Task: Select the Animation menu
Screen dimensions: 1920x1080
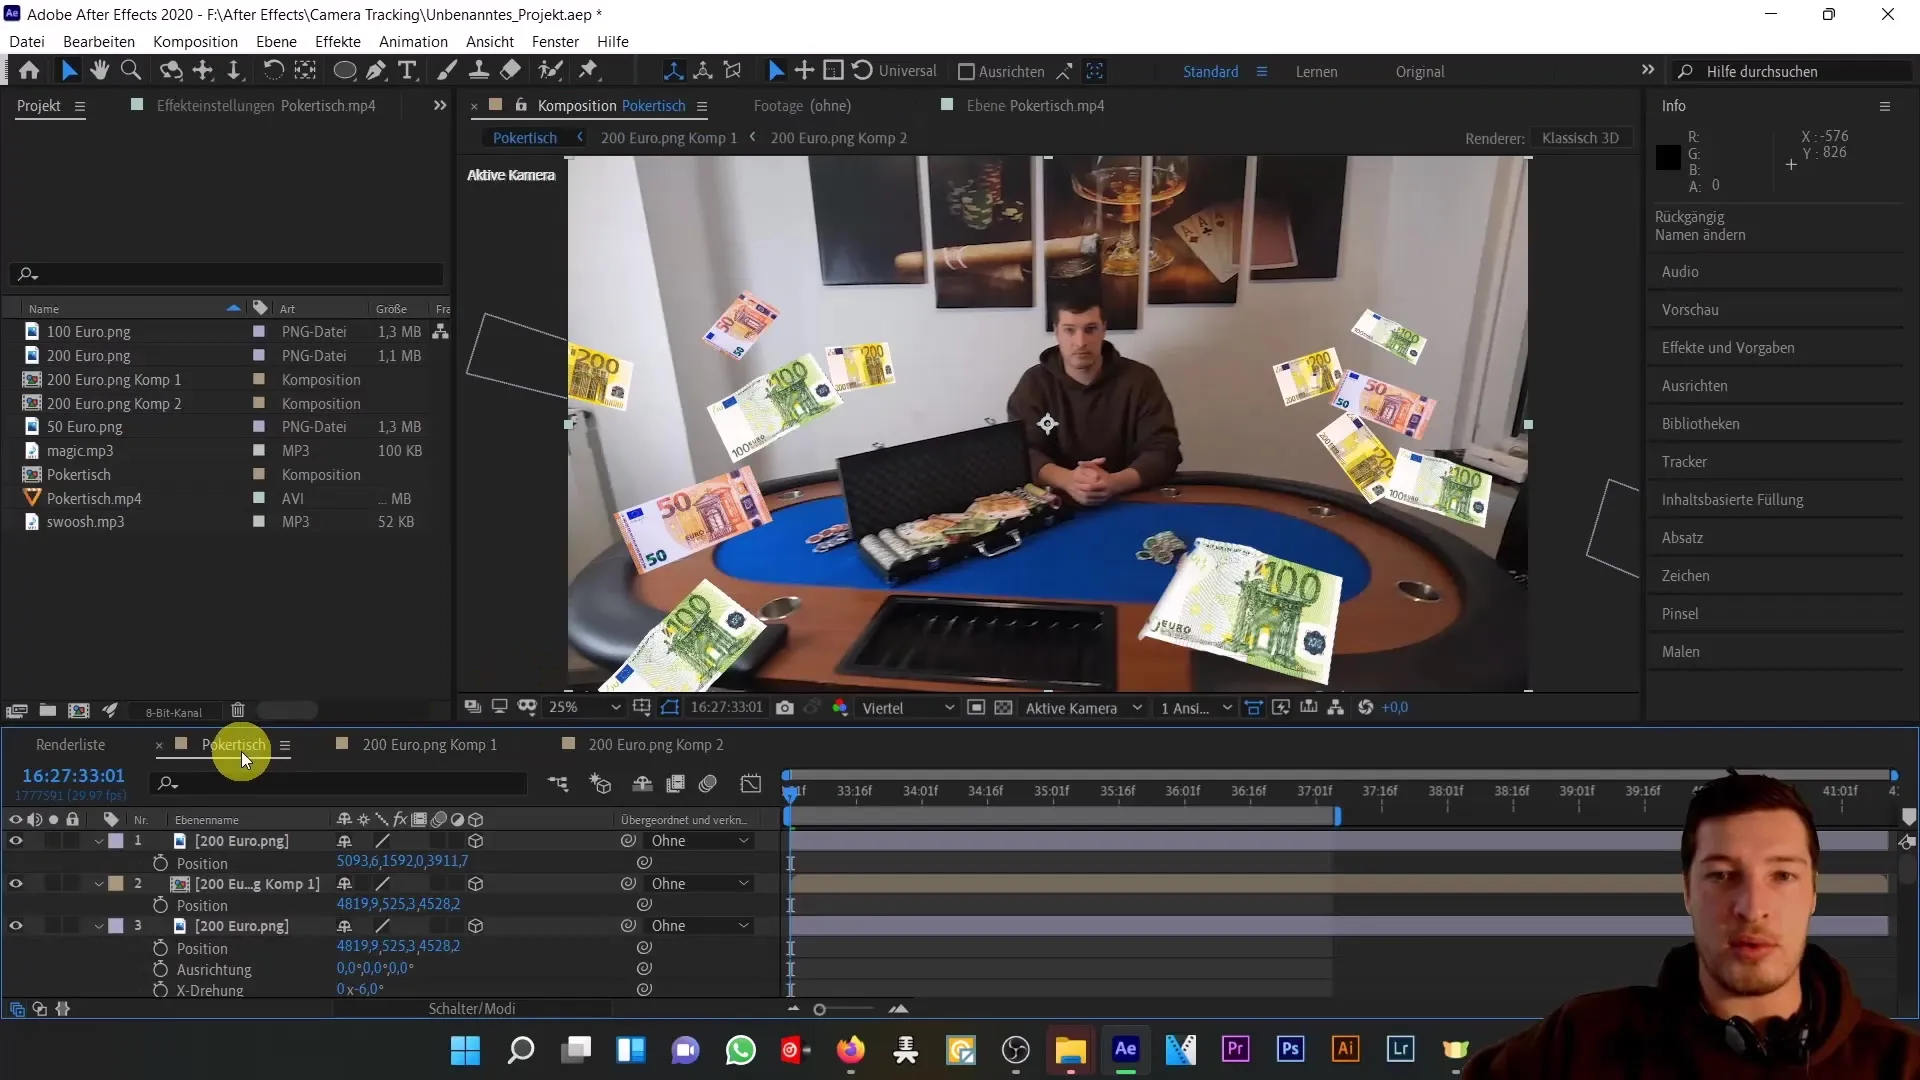Action: coord(413,41)
